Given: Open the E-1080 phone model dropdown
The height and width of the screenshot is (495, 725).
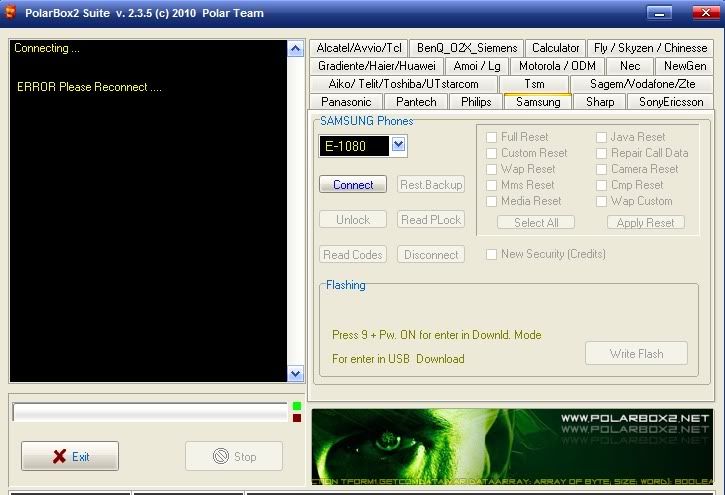Looking at the screenshot, I should [x=399, y=145].
